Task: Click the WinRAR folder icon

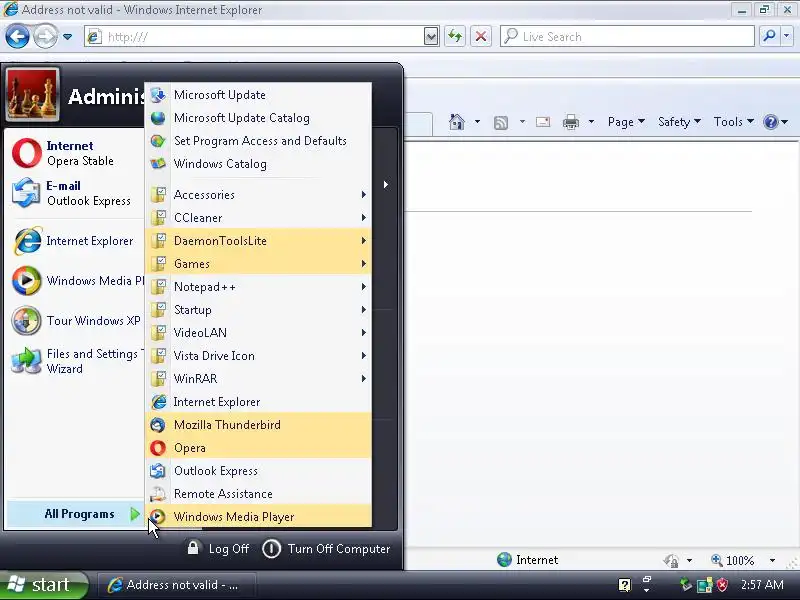Action: tap(159, 379)
